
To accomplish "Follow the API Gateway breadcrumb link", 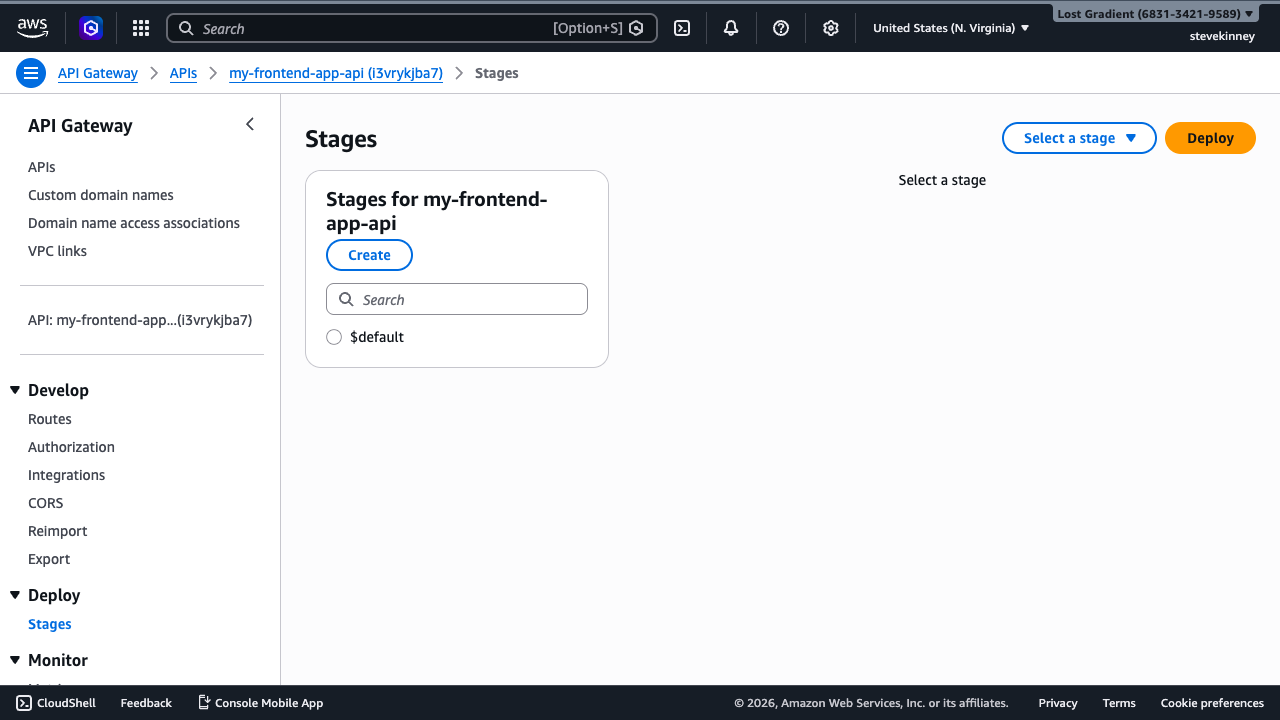I will pos(98,73).
